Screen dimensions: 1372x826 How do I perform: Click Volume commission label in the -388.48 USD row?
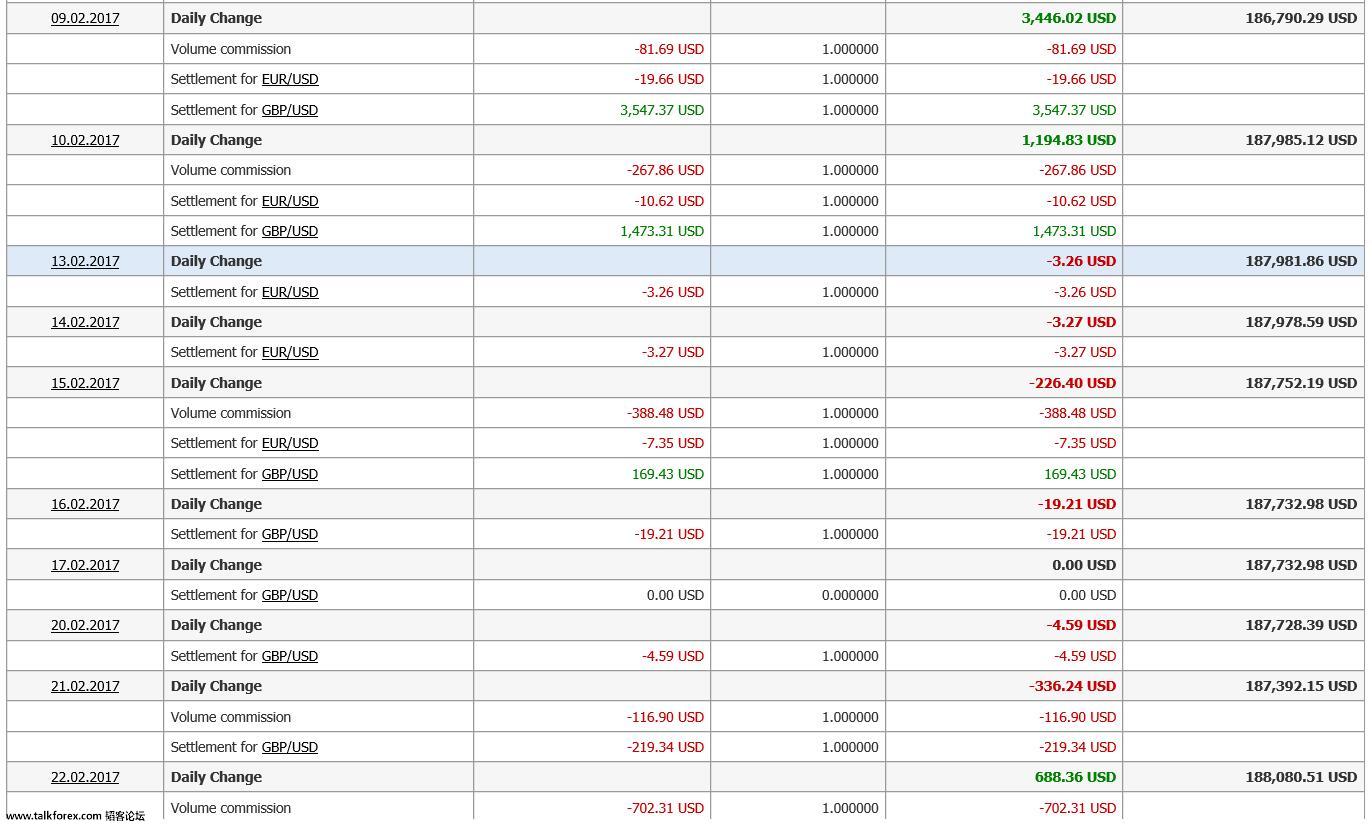point(231,413)
